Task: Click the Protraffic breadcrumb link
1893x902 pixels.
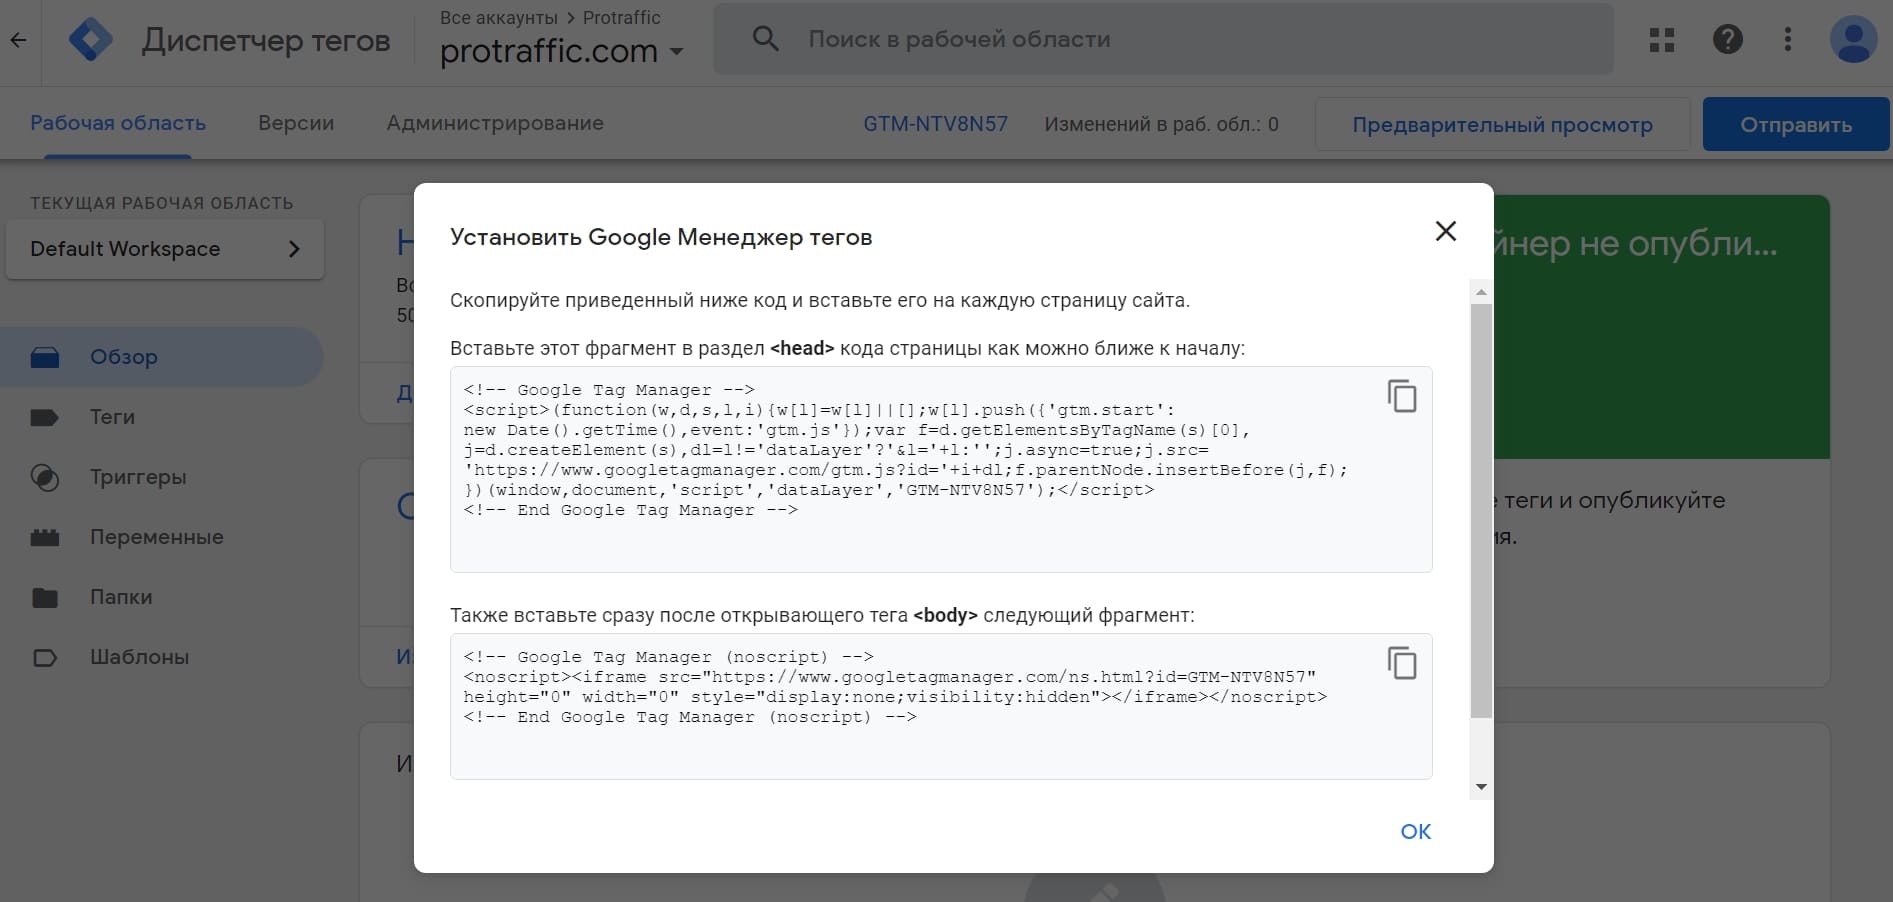Action: click(622, 18)
